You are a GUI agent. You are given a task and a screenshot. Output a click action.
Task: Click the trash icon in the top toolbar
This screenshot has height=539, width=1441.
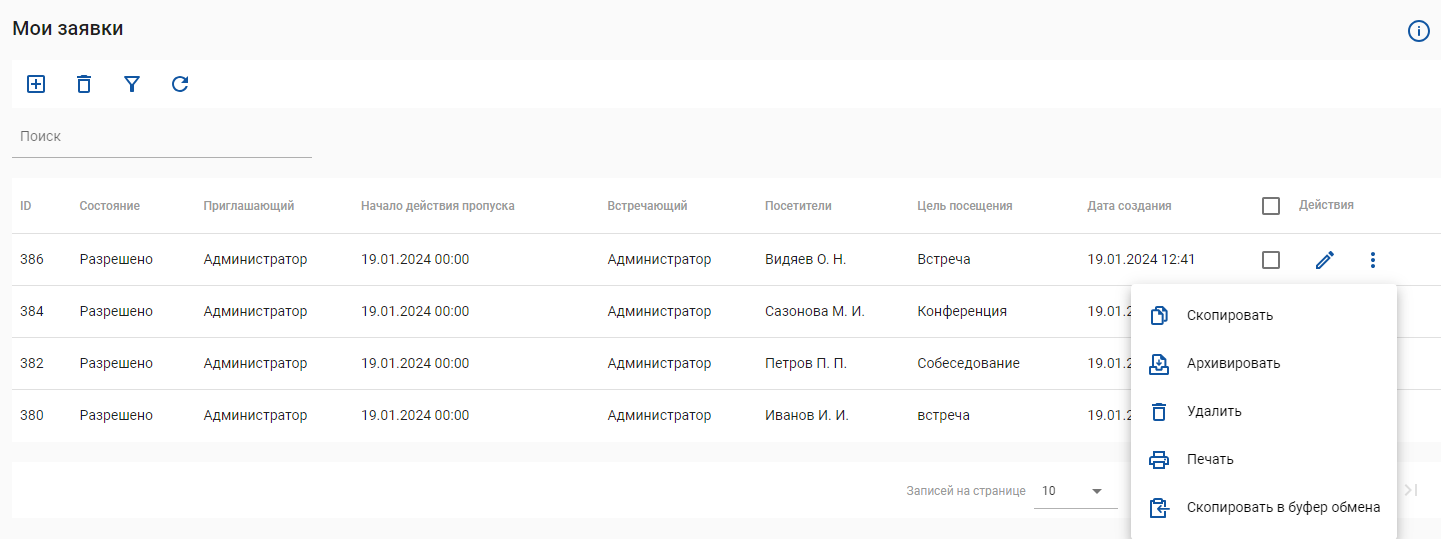pyautogui.click(x=84, y=84)
